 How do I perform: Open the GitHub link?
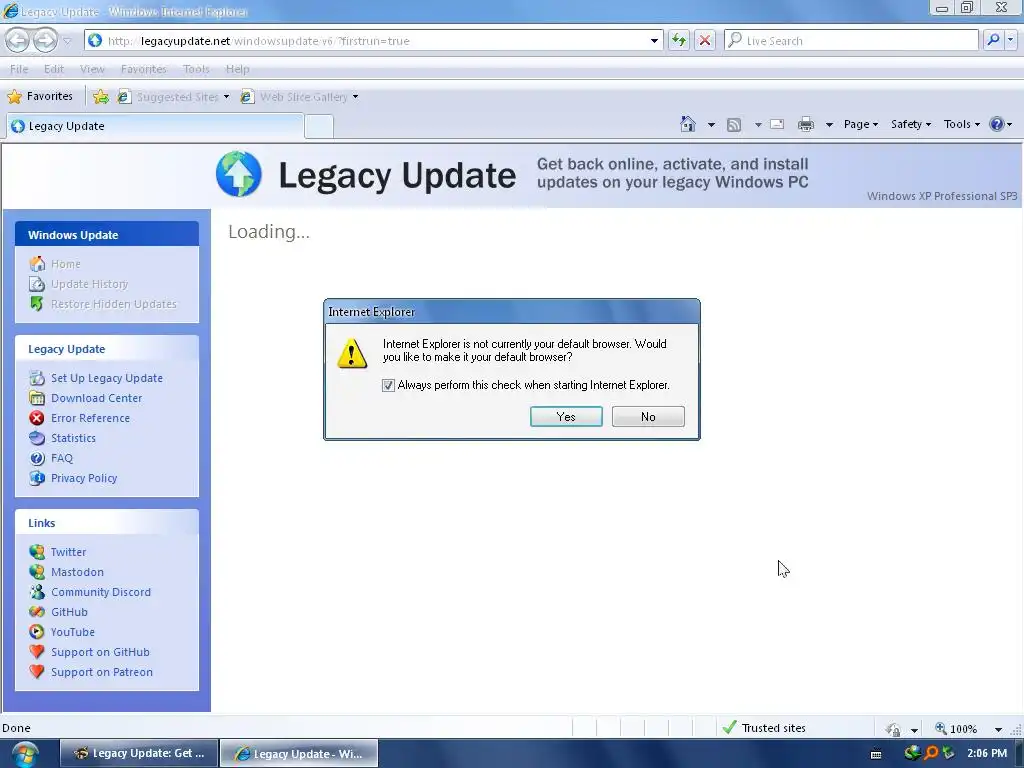(x=69, y=612)
